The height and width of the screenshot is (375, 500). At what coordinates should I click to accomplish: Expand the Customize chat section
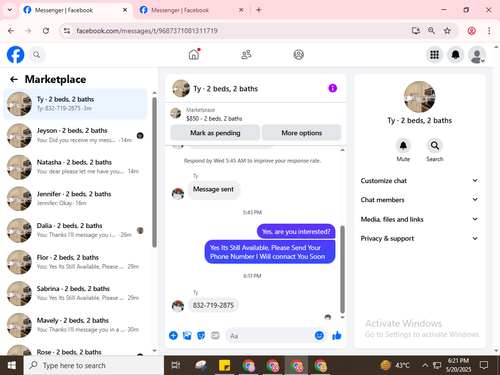419,181
